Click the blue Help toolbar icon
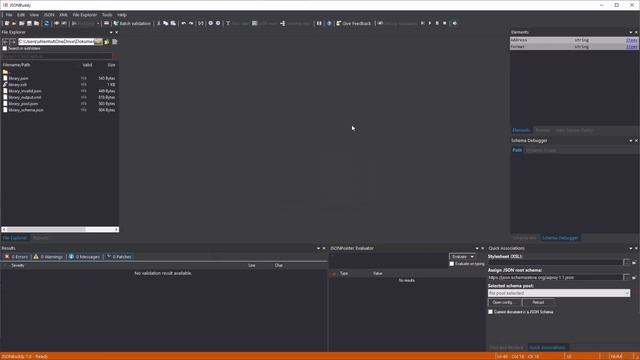Image resolution: width=640 pixels, height=360 pixels. 329,23
